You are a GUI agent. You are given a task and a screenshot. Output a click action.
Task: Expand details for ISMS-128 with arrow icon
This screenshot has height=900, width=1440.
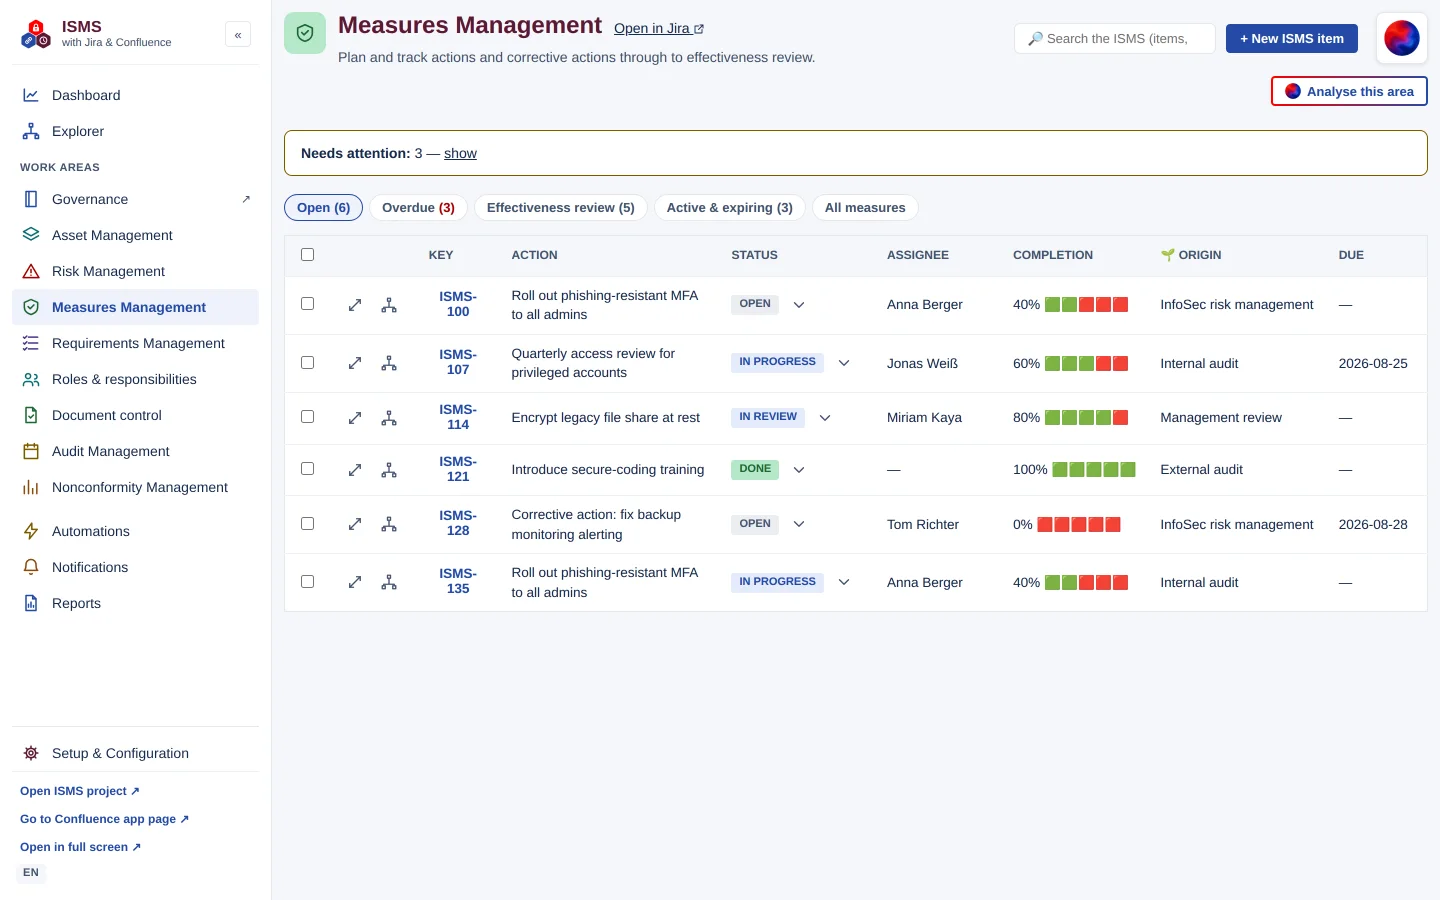355,524
